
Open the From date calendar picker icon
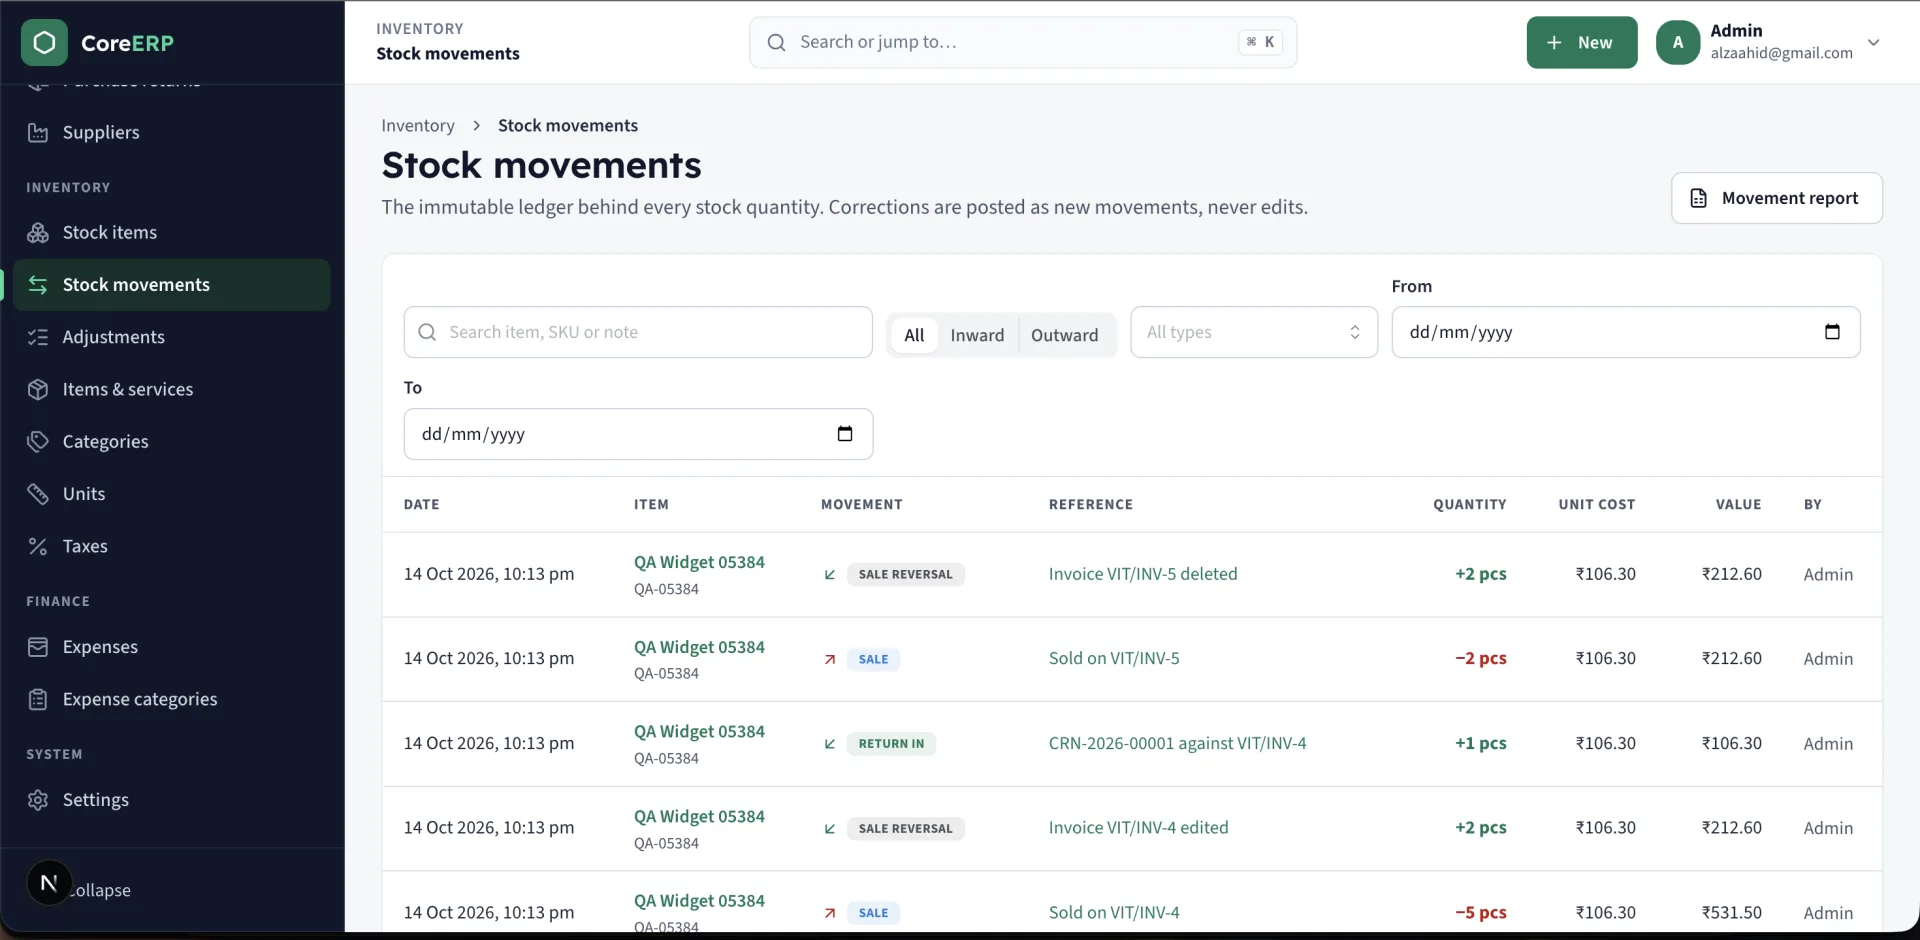pos(1832,332)
